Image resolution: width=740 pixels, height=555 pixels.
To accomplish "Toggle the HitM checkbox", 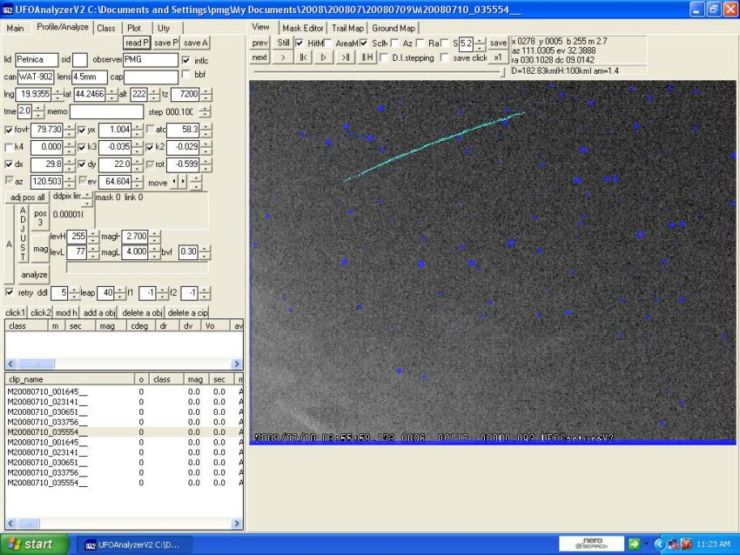I will [x=300, y=44].
